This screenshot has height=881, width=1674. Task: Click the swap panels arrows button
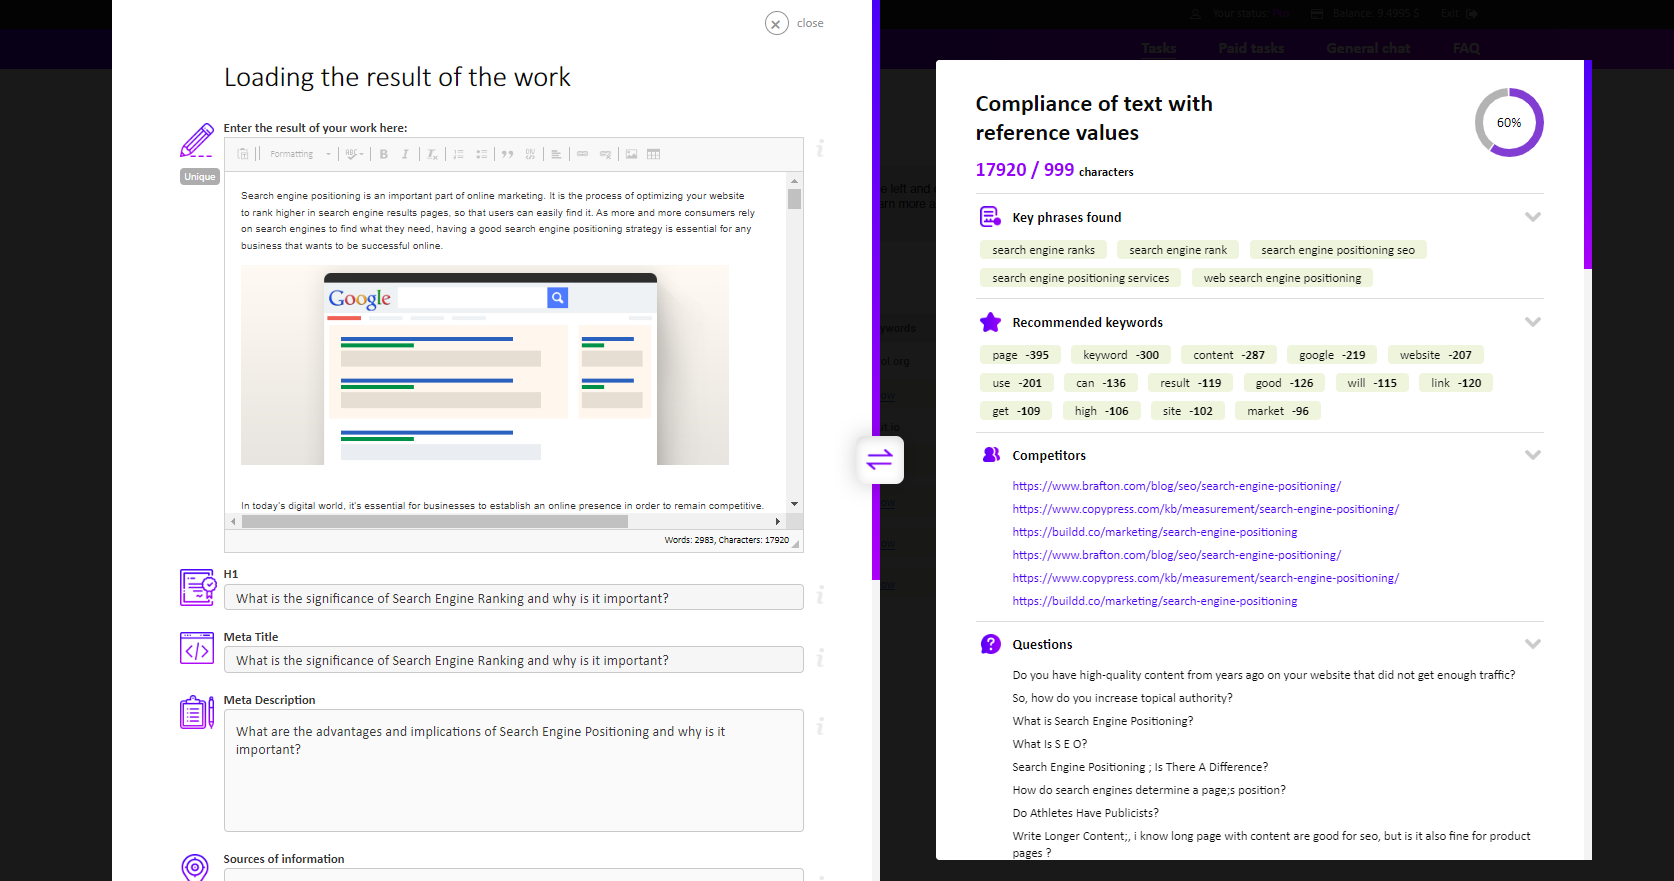(x=880, y=460)
